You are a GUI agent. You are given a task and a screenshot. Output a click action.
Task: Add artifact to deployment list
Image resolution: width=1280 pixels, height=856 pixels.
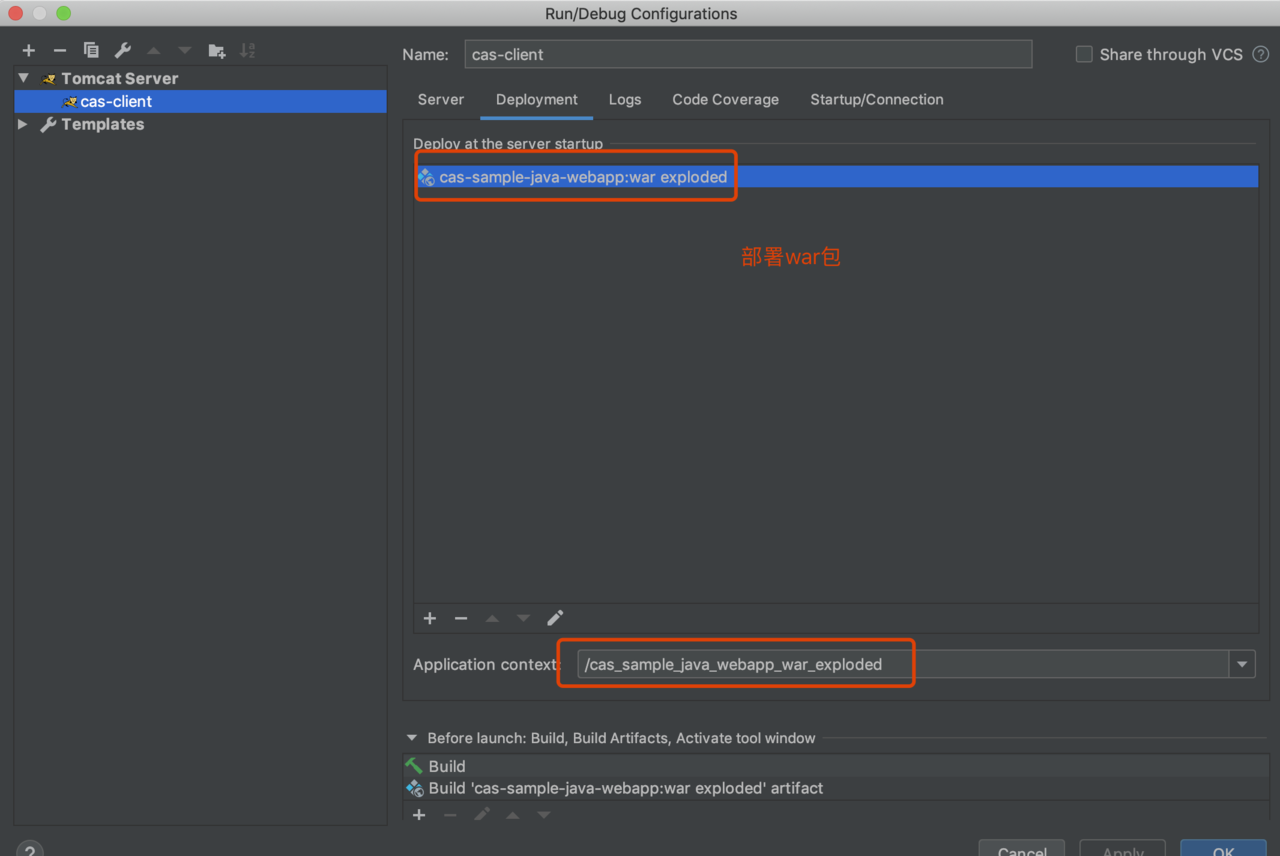pos(430,618)
